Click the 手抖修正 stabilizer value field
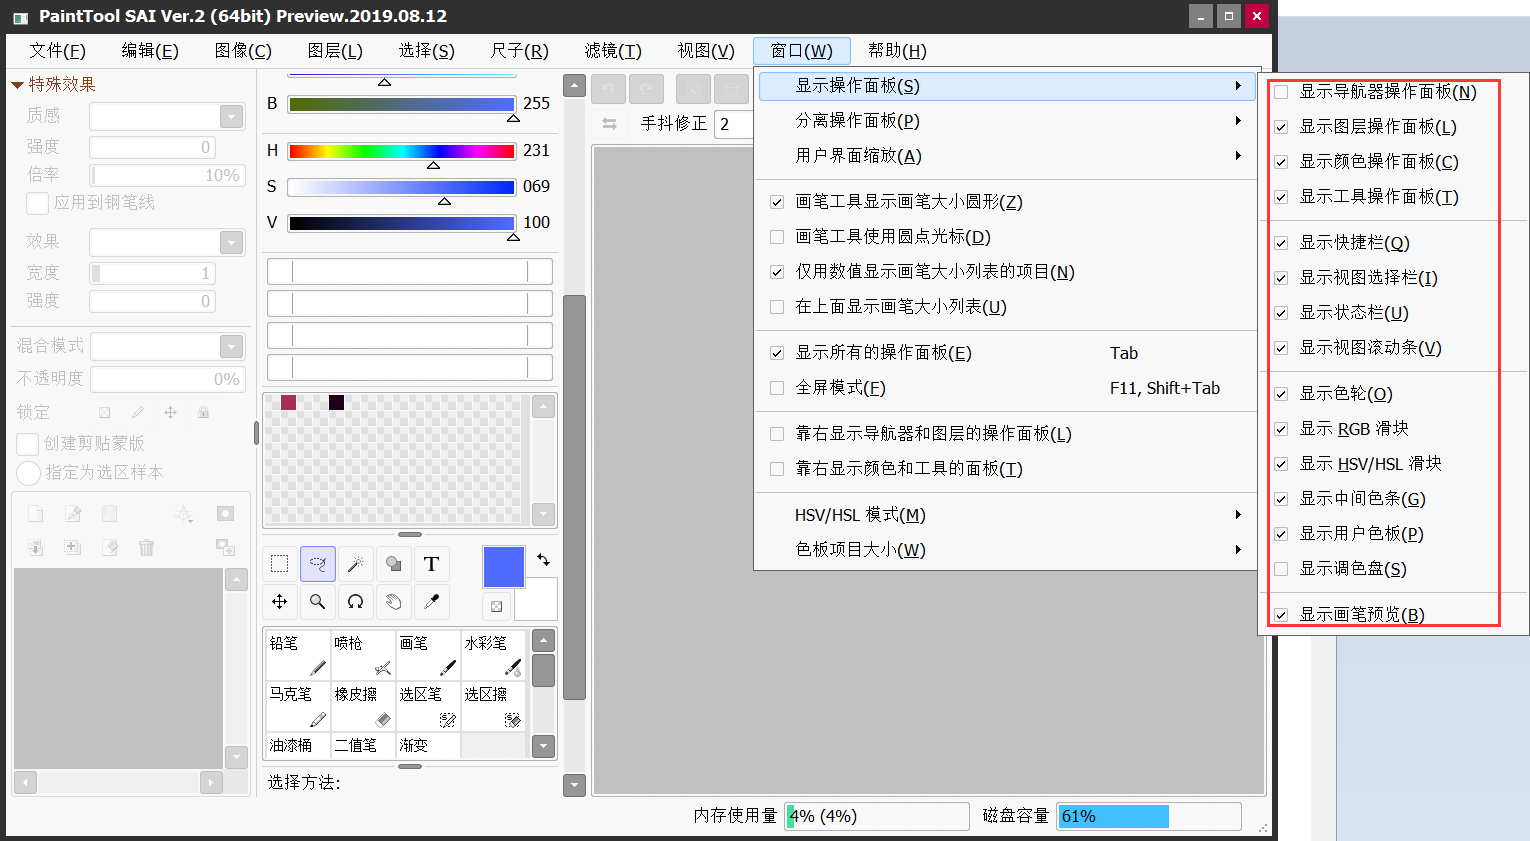 click(733, 124)
